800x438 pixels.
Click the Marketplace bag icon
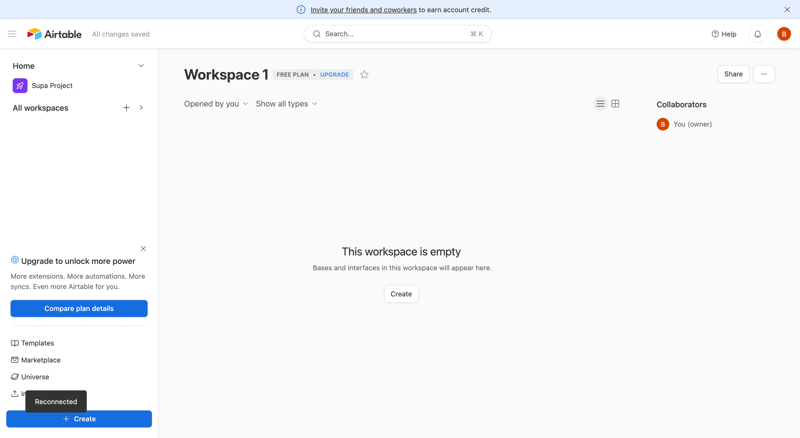(15, 360)
